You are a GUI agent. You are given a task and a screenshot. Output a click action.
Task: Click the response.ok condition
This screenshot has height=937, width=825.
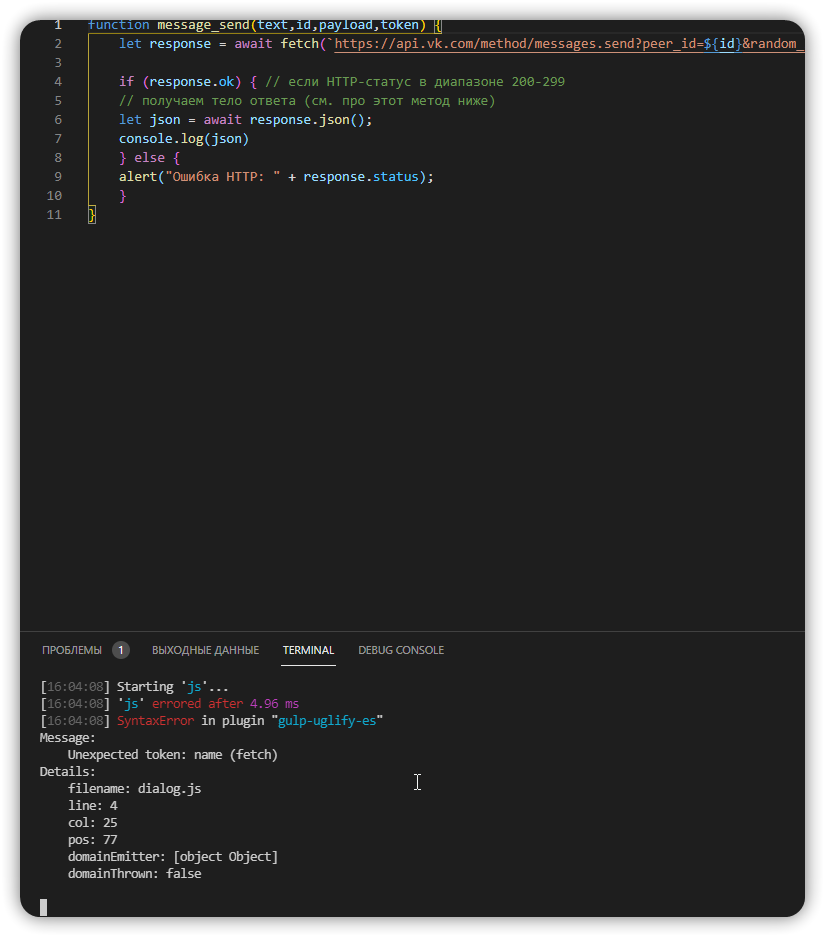point(192,81)
